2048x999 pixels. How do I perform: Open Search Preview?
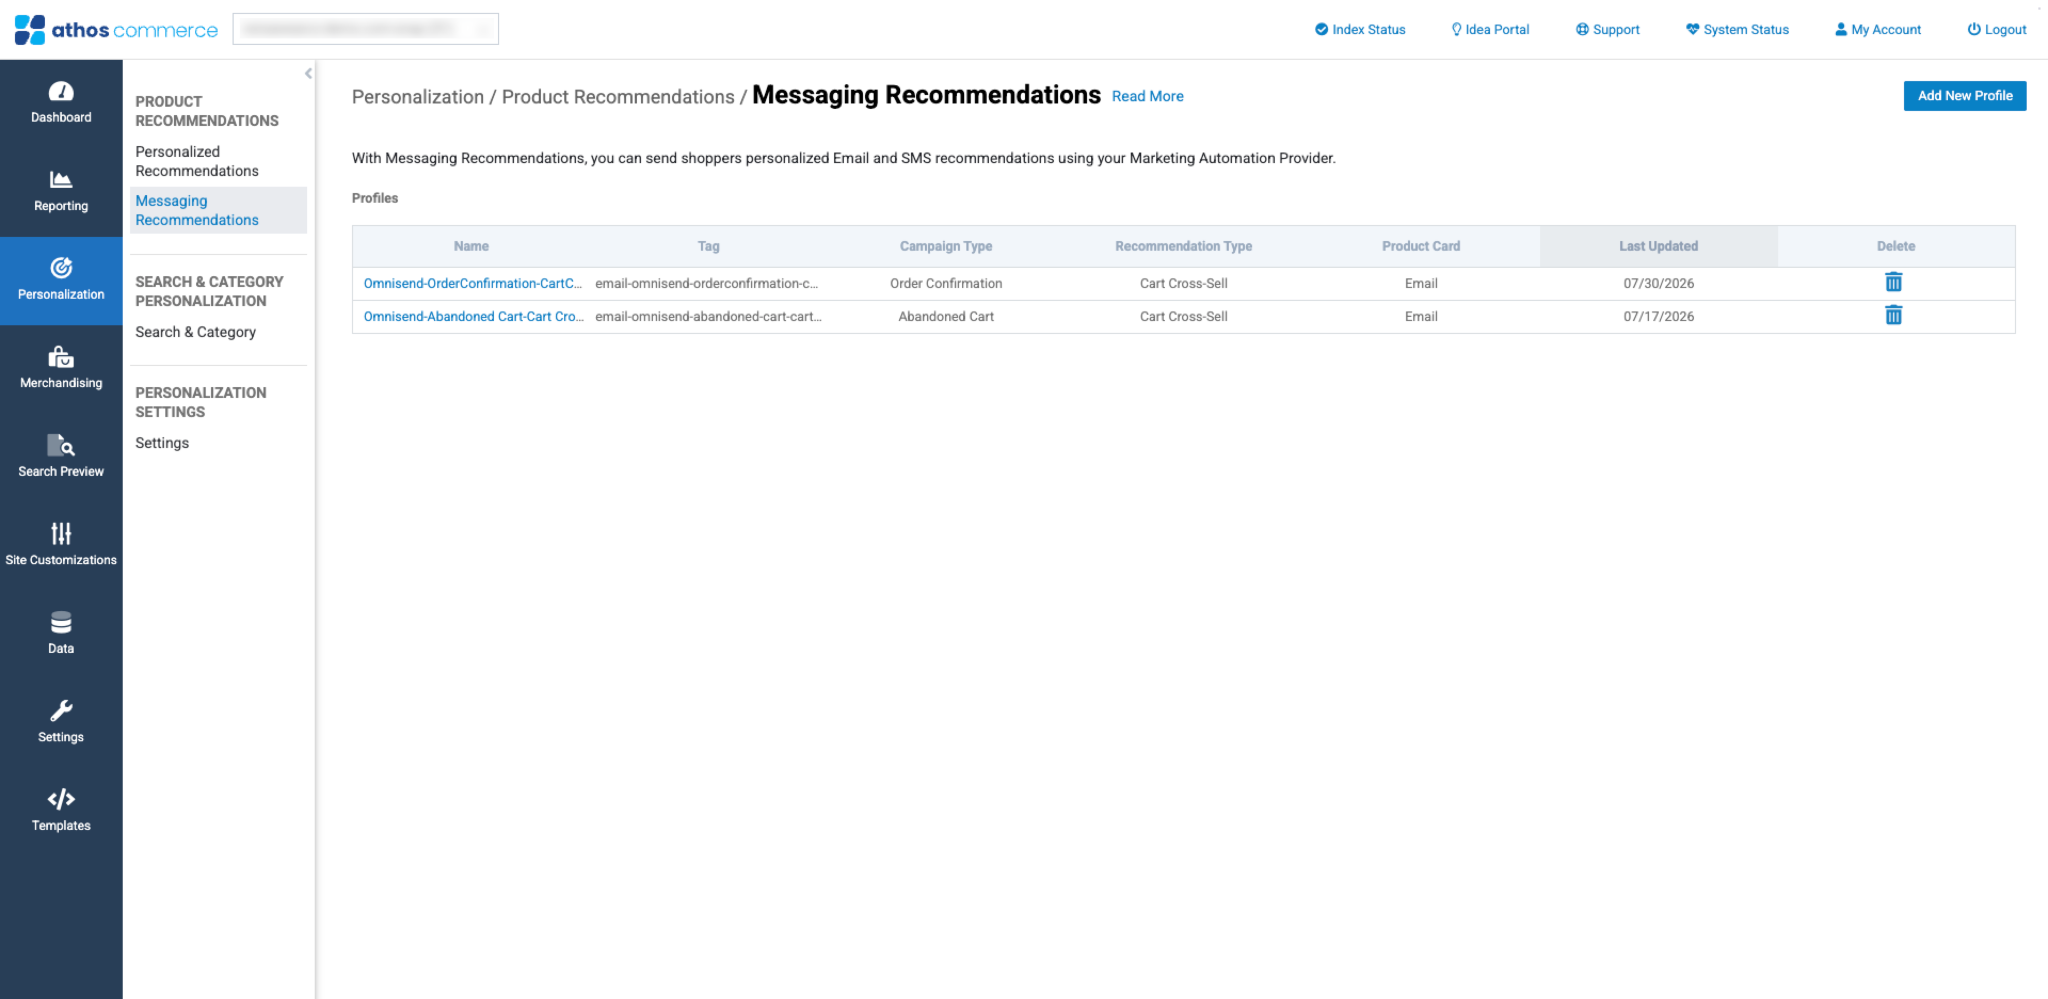click(61, 458)
